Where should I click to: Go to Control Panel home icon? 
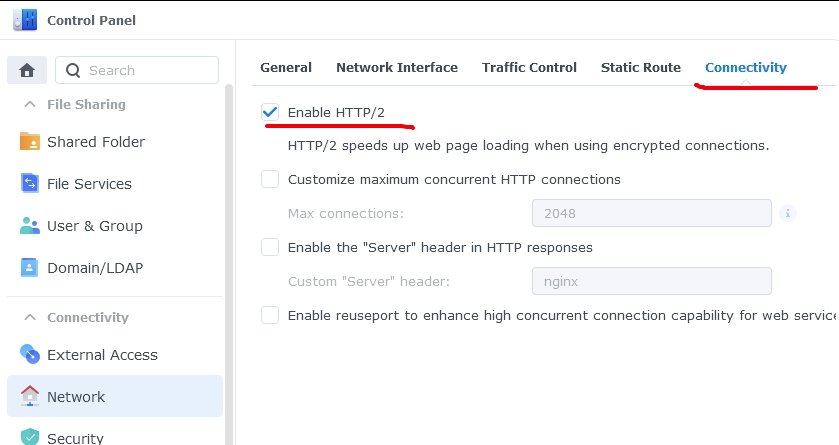[x=27, y=70]
